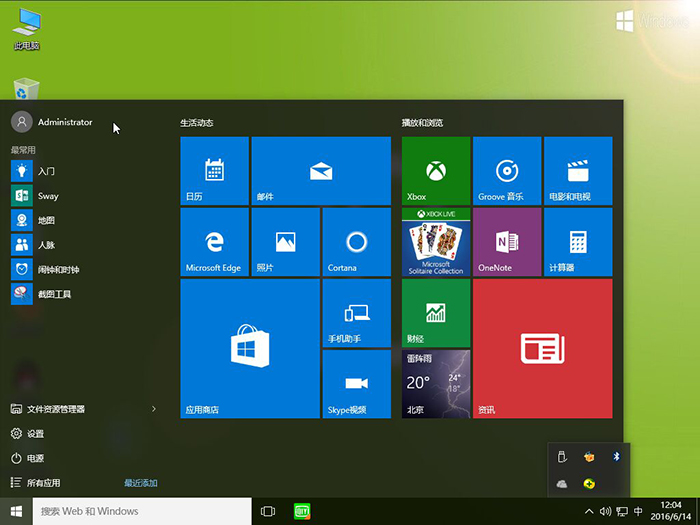700x525 pixels.
Task: Open the 计算器 calculator tile
Action: (578, 242)
